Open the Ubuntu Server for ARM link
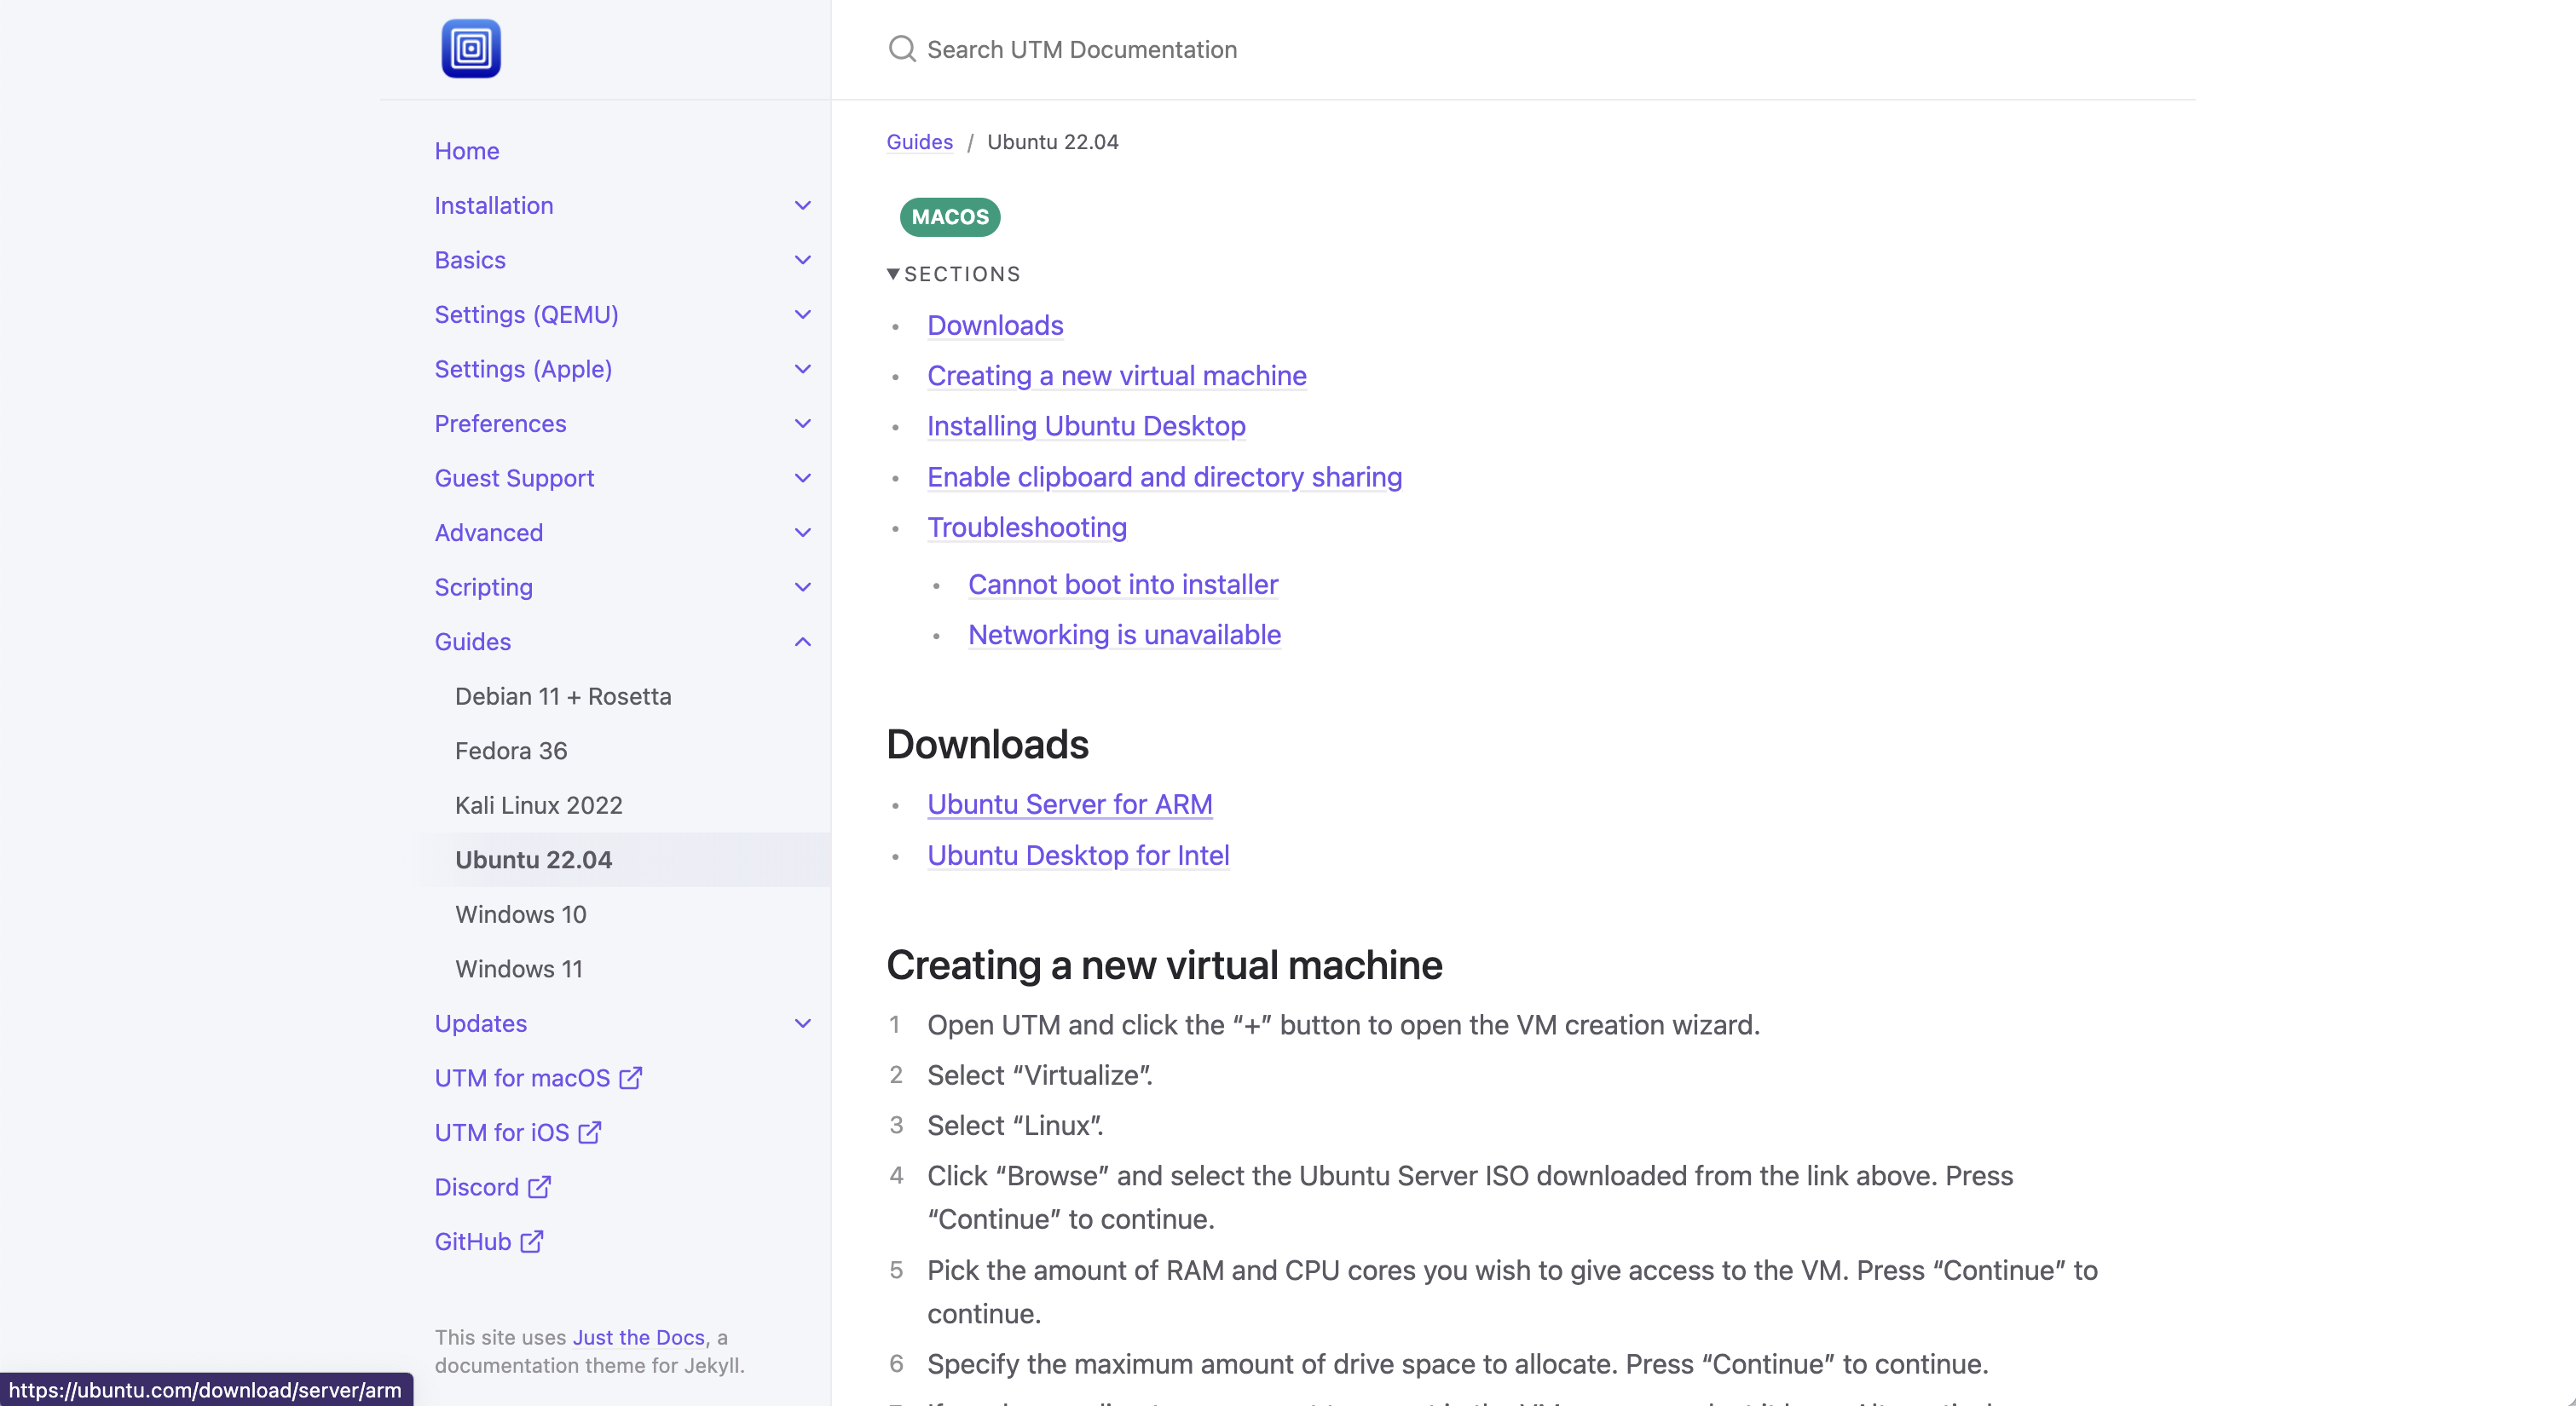This screenshot has width=2576, height=1406. point(1069,804)
